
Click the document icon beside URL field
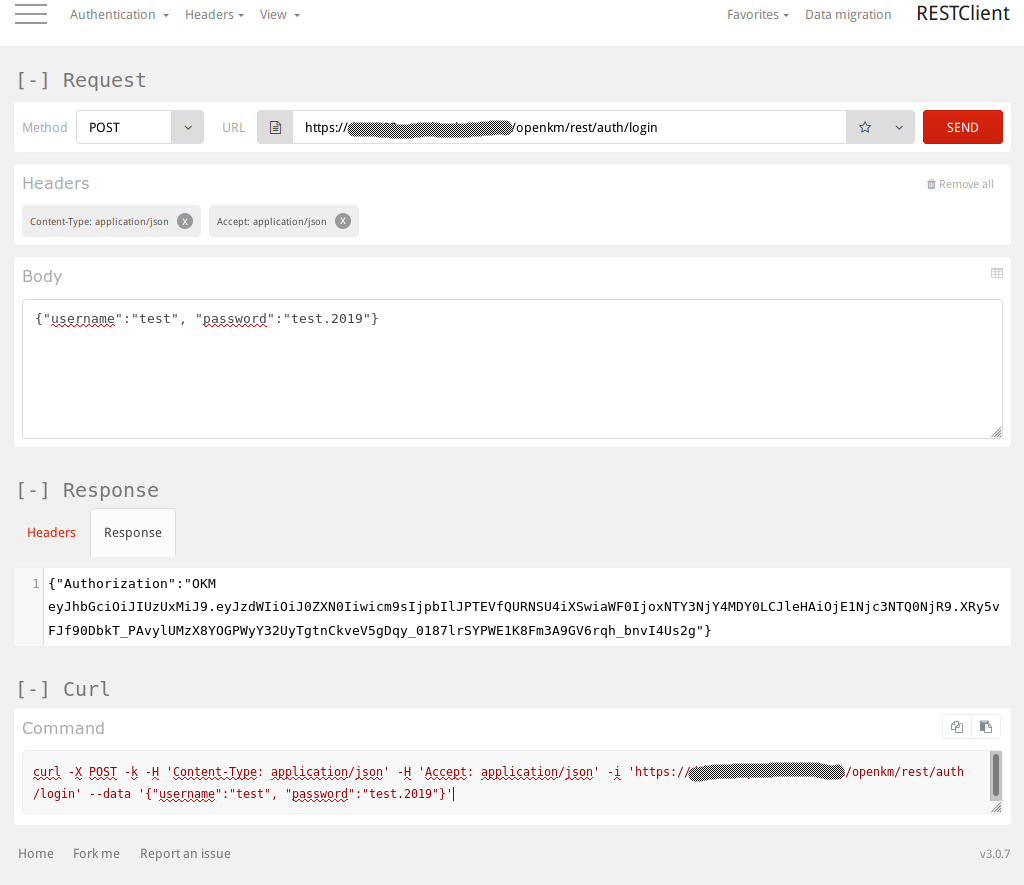point(275,128)
